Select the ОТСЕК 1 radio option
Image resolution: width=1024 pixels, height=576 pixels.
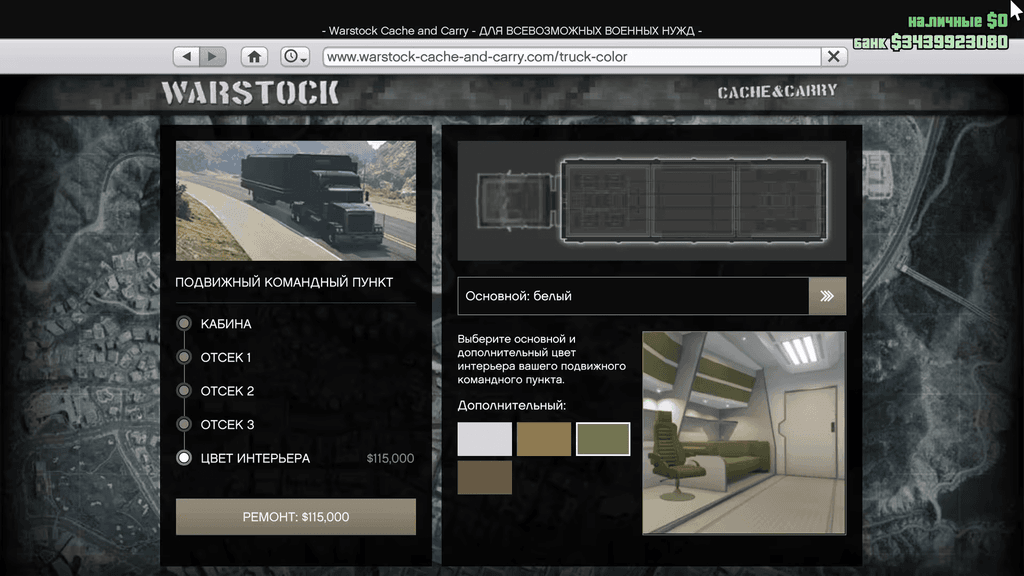click(184, 357)
